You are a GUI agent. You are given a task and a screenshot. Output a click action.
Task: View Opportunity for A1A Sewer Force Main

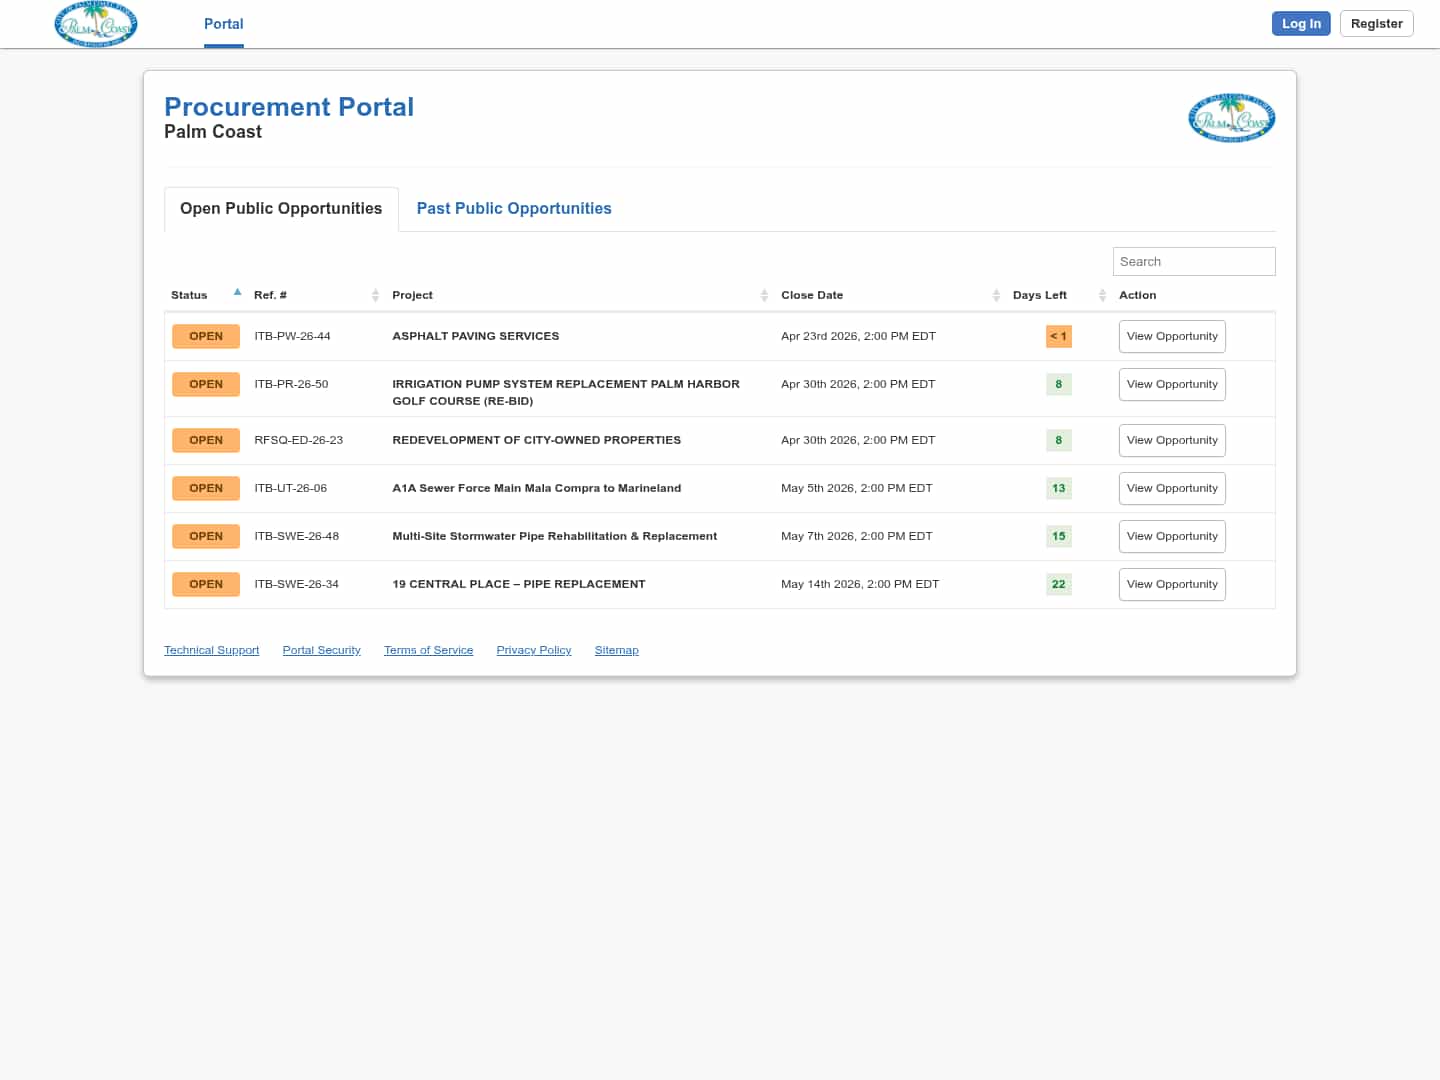[1172, 489]
